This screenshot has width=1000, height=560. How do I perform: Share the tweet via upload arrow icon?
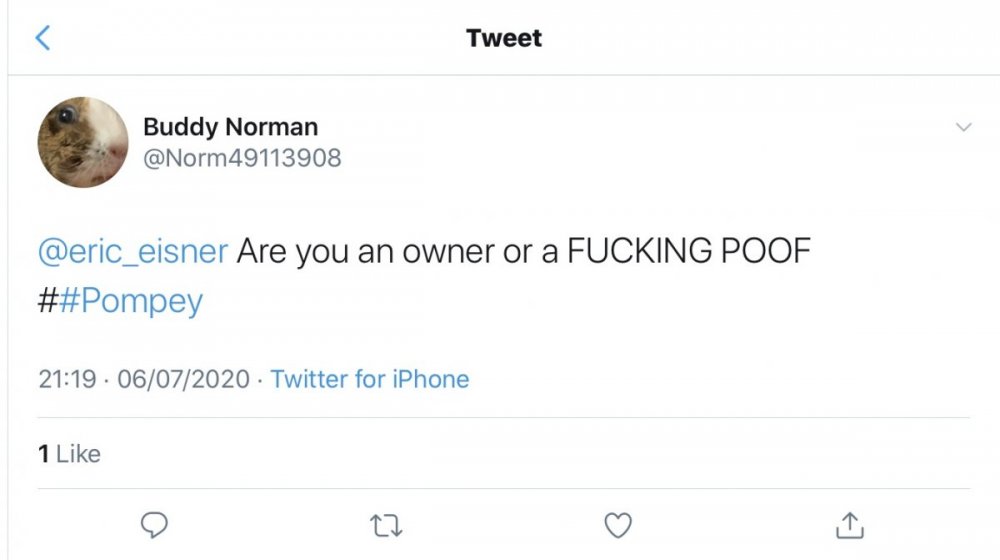tap(849, 523)
